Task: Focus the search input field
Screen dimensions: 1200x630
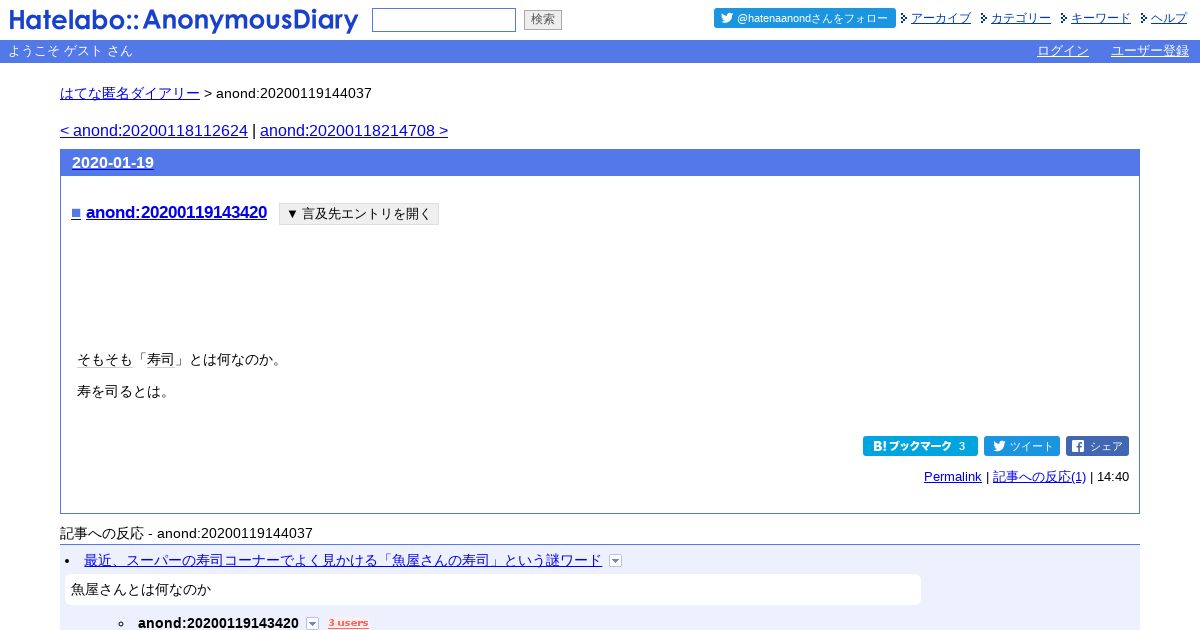Action: (x=444, y=20)
